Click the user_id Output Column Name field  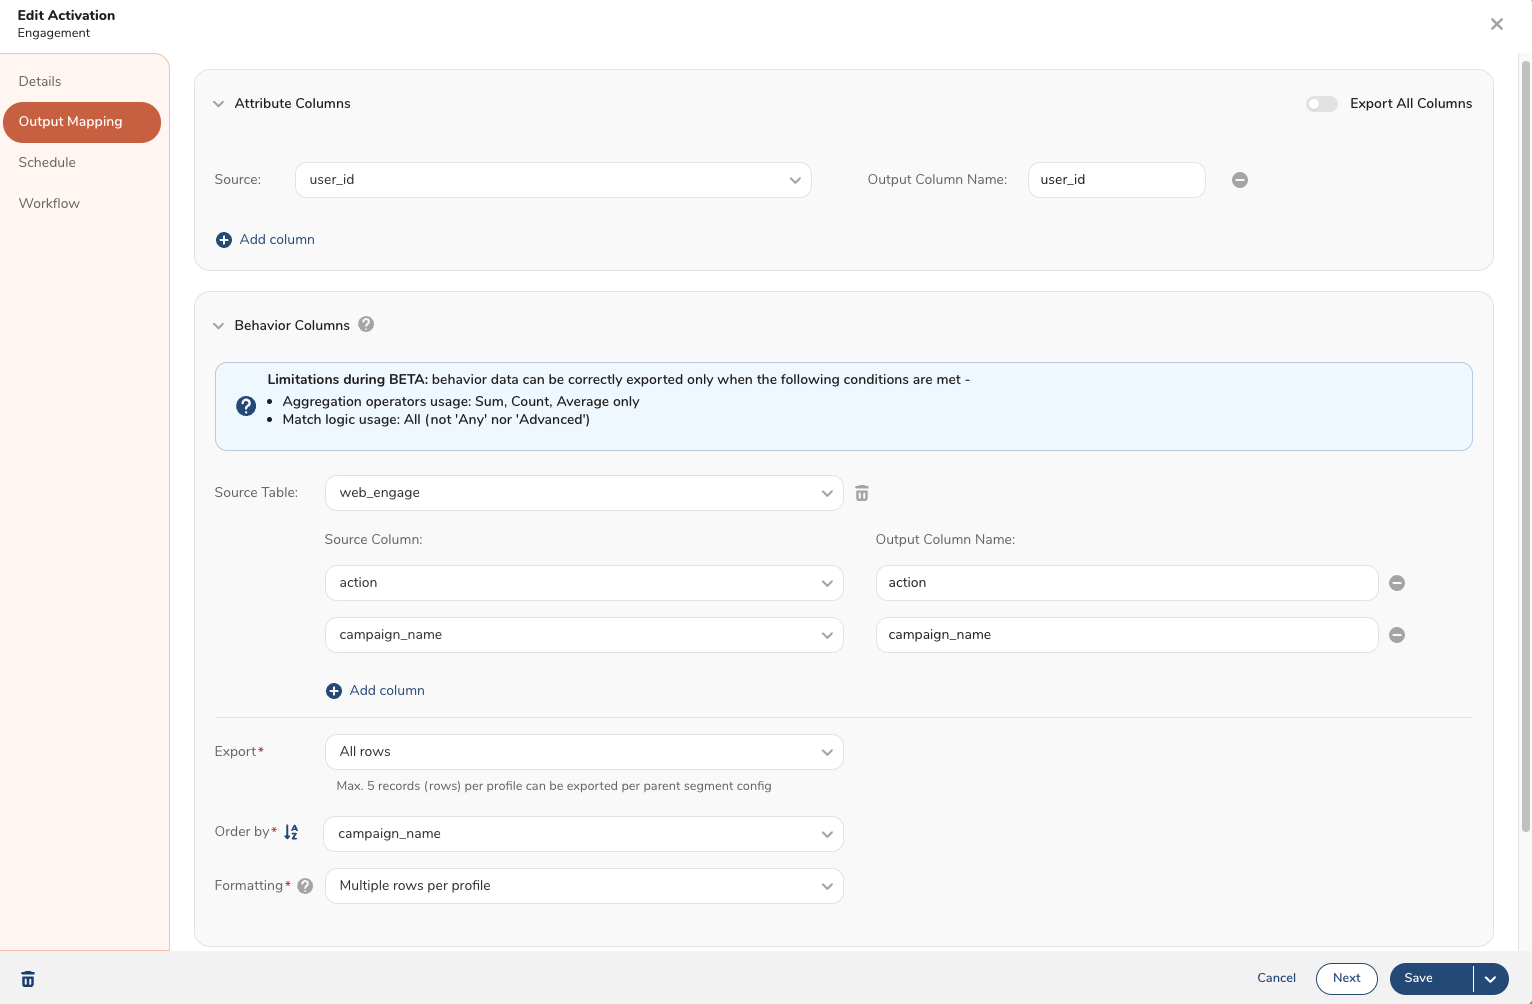point(1116,180)
